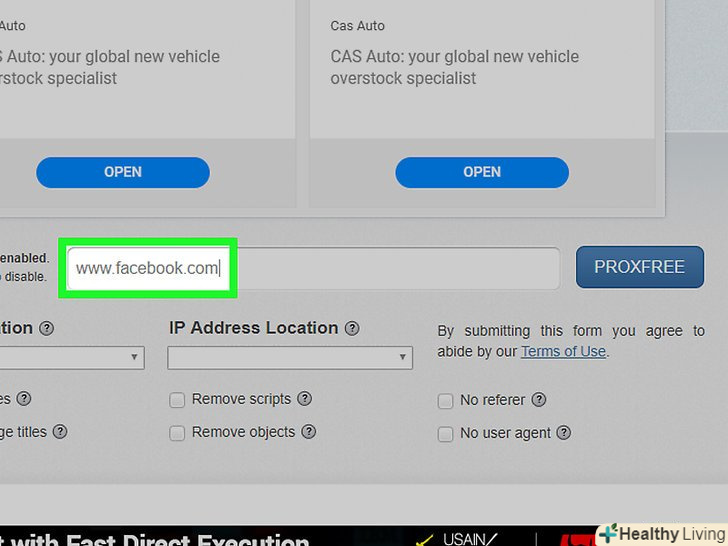Click the 'Fast Direct Execution' banner ad
This screenshot has height=546, width=728.
coord(297,536)
